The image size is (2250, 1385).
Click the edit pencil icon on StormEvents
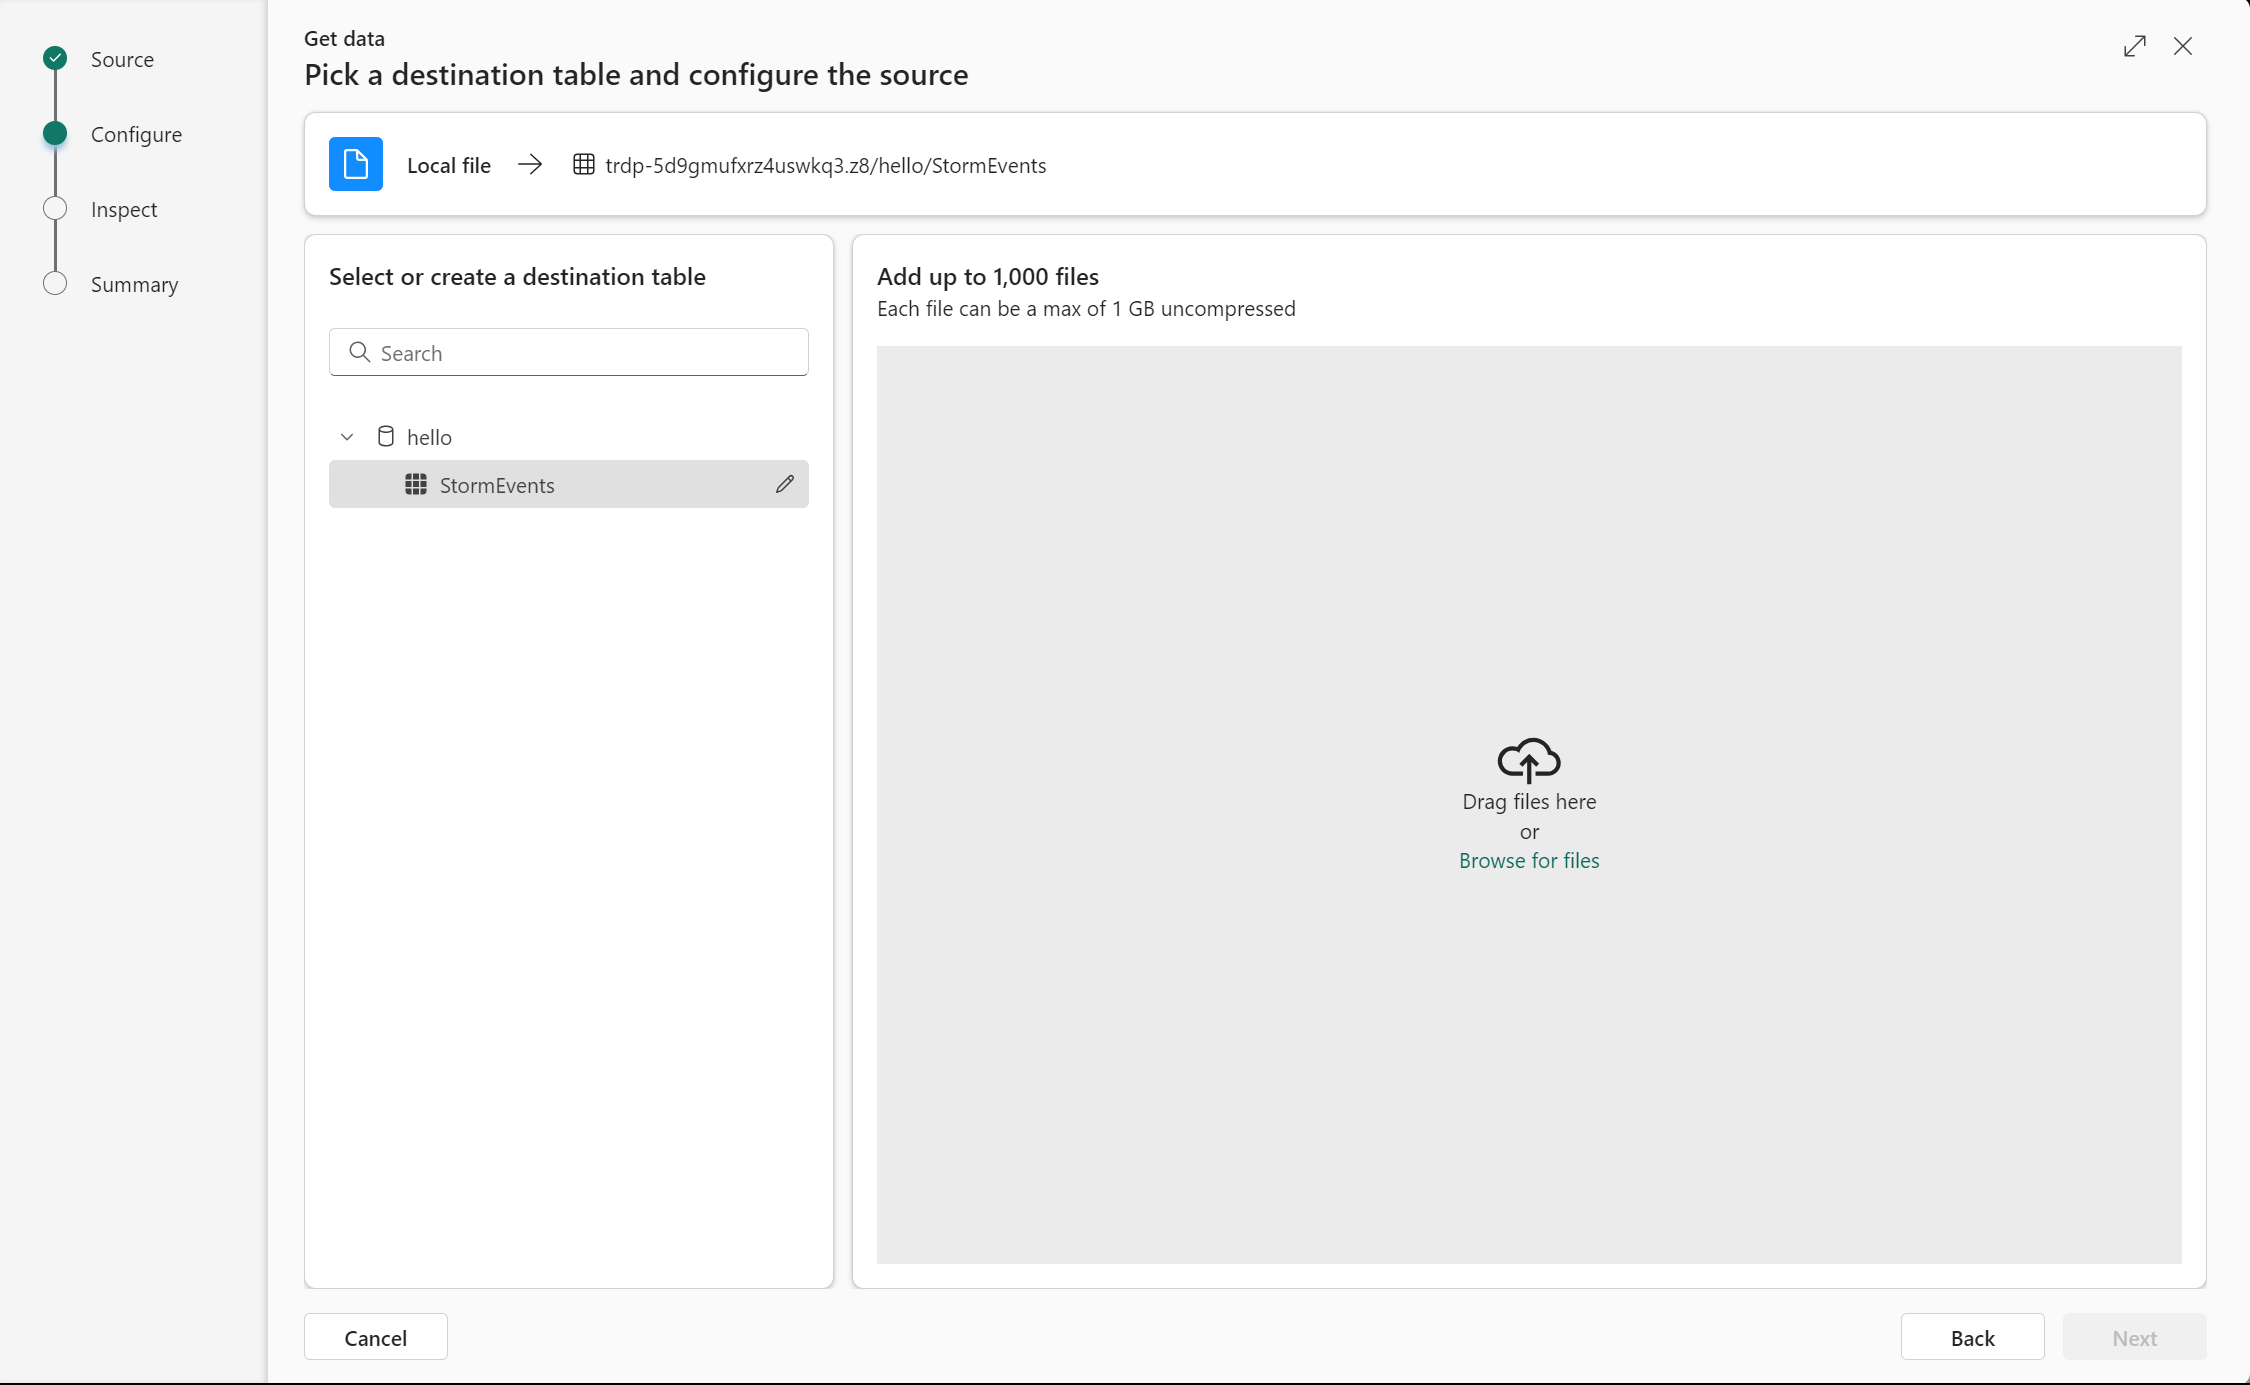(x=784, y=484)
